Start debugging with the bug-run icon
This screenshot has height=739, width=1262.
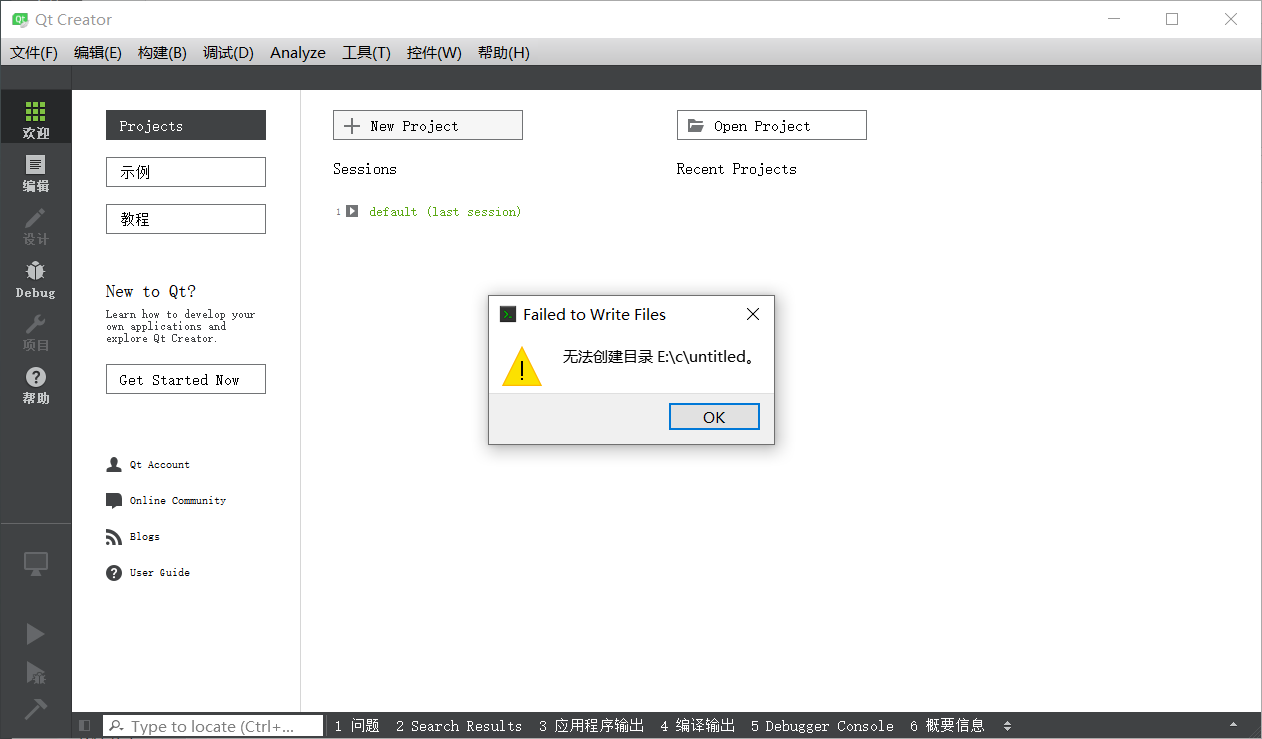tap(35, 672)
